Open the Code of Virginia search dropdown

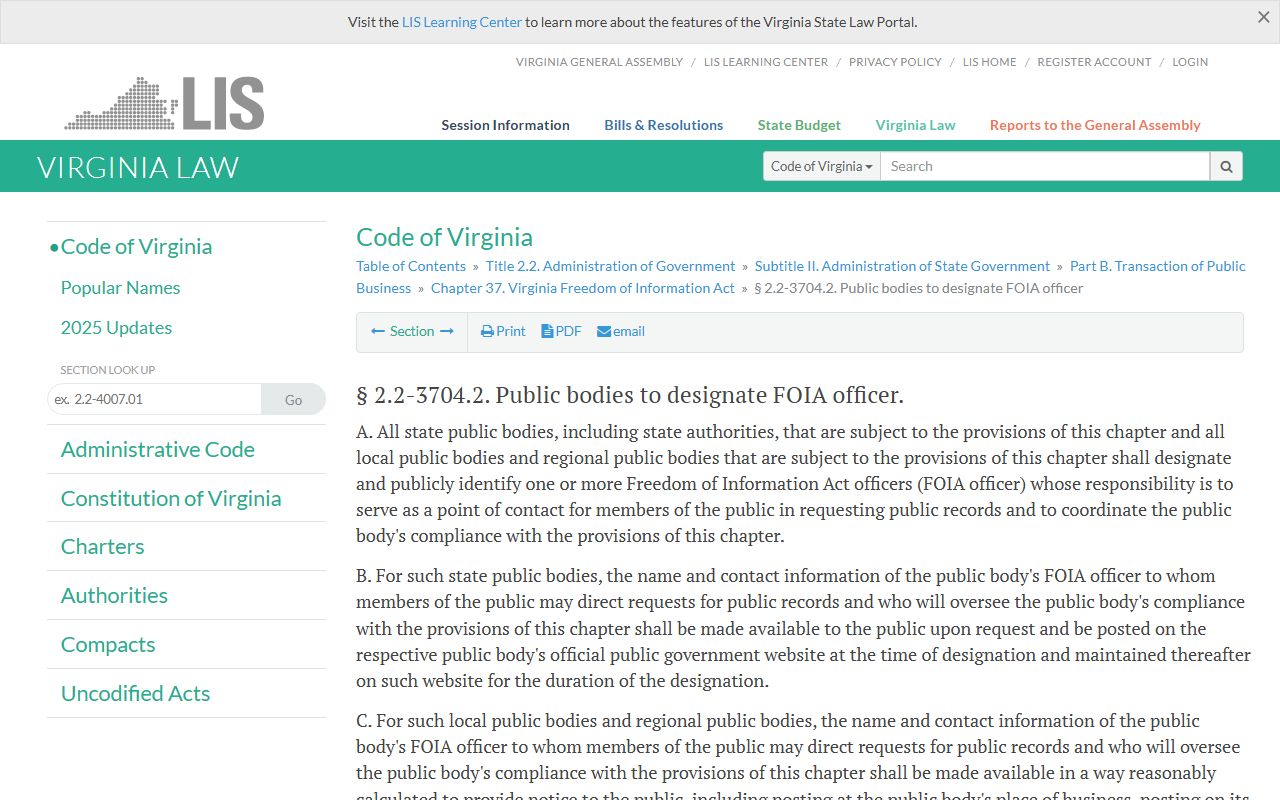(822, 166)
